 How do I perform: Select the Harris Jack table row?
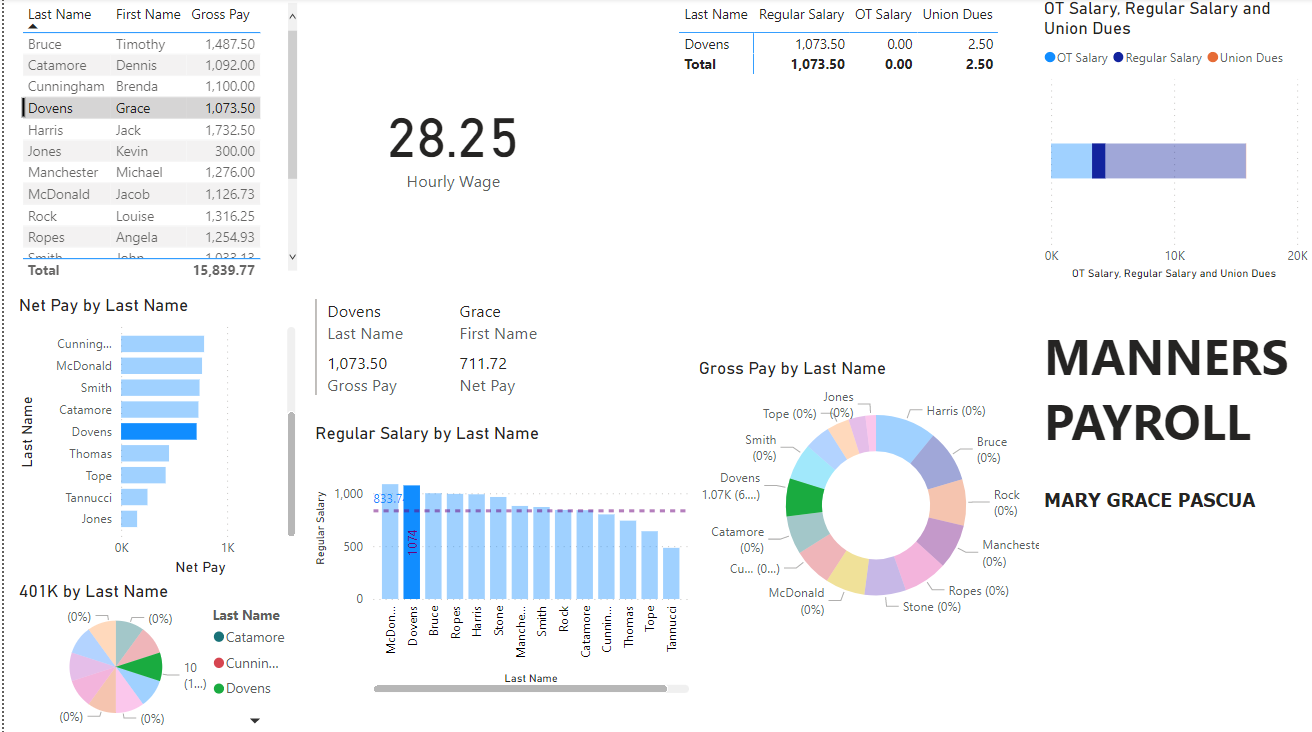coord(141,130)
